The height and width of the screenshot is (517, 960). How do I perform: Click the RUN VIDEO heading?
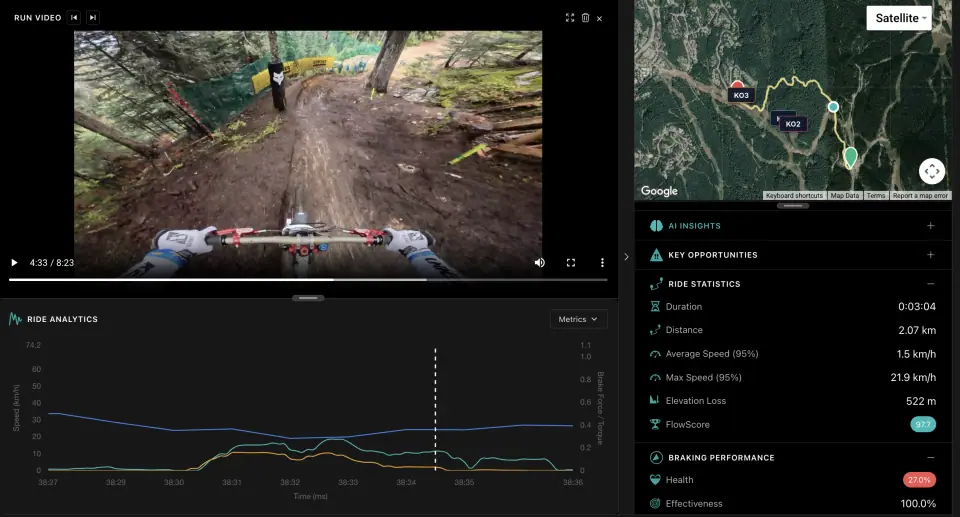[37, 18]
